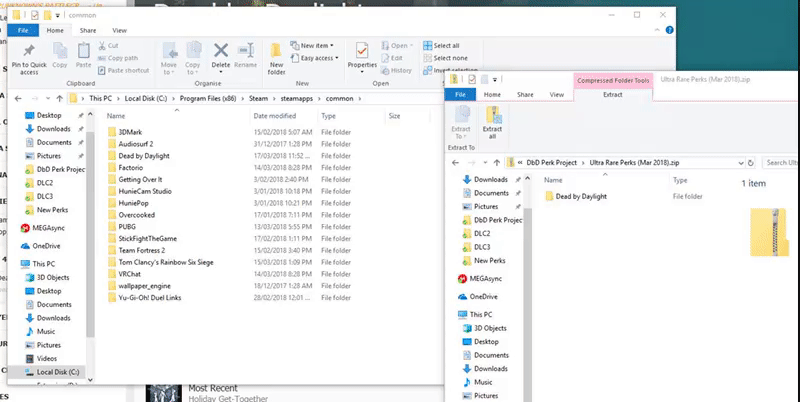Viewport: 800px width, 402px height.
Task: Sort by the Date modified column
Action: [274, 116]
